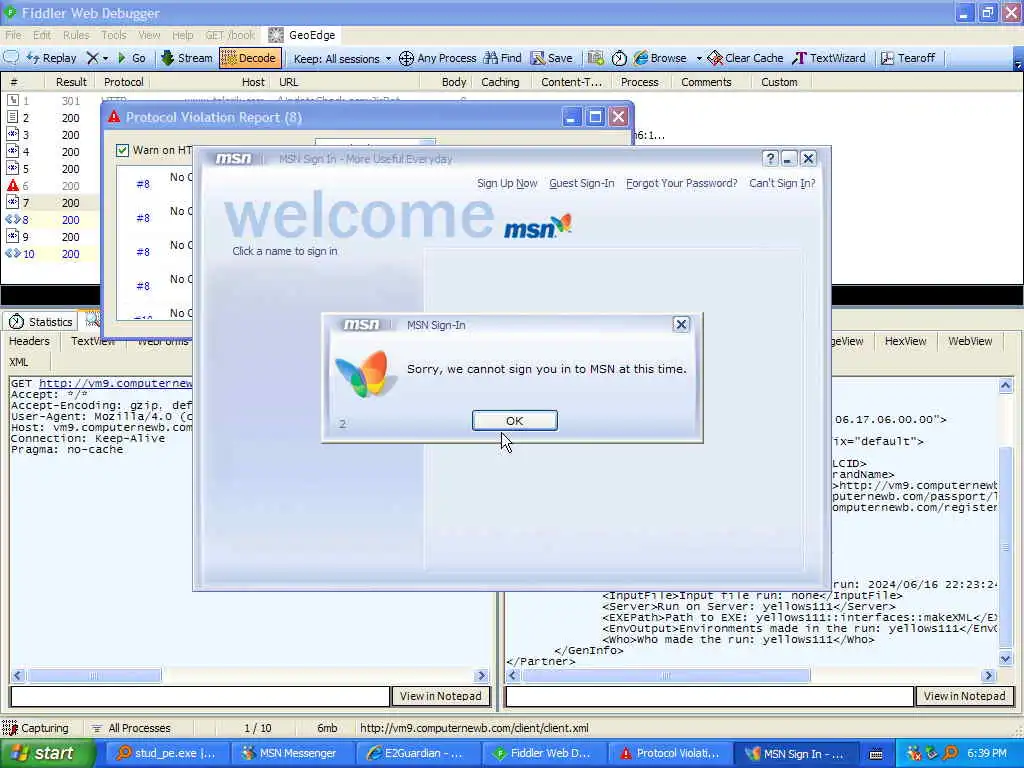Image resolution: width=1024 pixels, height=768 pixels.
Task: Click OK in MSN Sign-In dialog
Action: point(515,421)
